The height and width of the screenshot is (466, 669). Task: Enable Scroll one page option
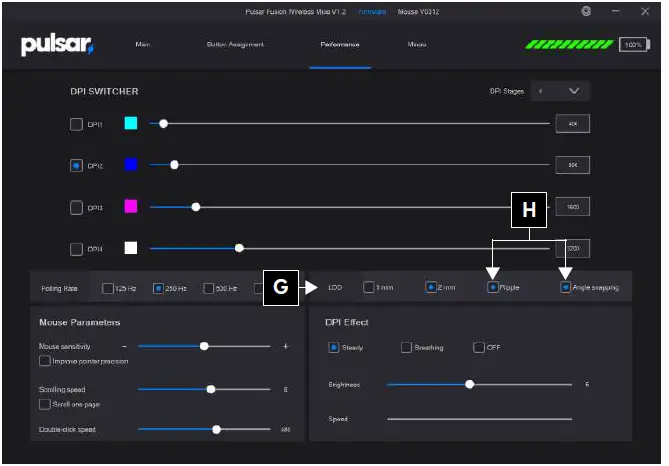pyautogui.click(x=45, y=404)
